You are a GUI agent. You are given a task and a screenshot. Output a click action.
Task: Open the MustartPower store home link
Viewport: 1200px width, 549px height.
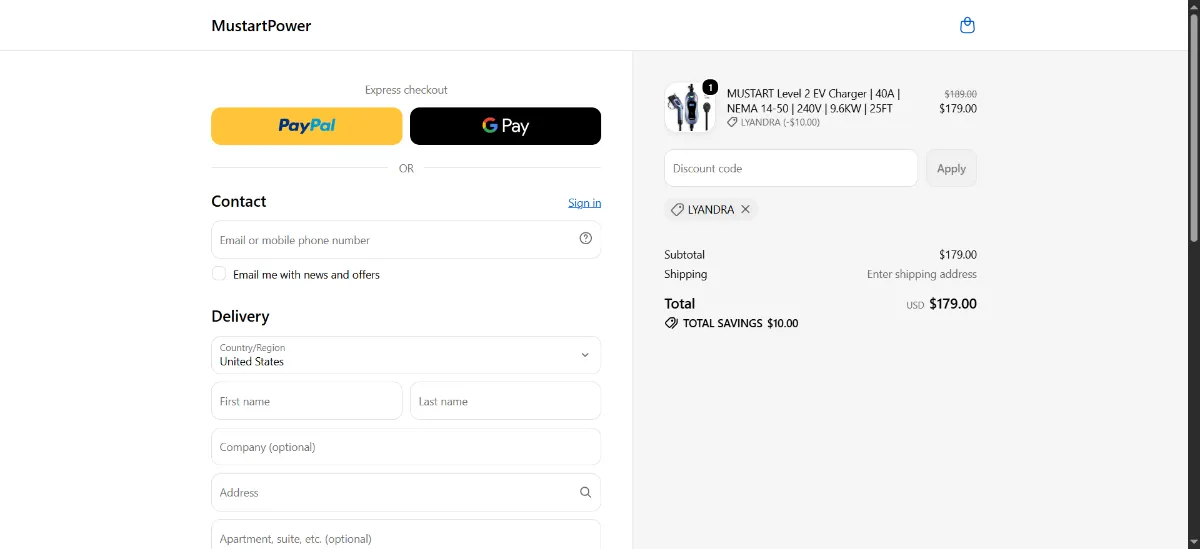tap(261, 26)
